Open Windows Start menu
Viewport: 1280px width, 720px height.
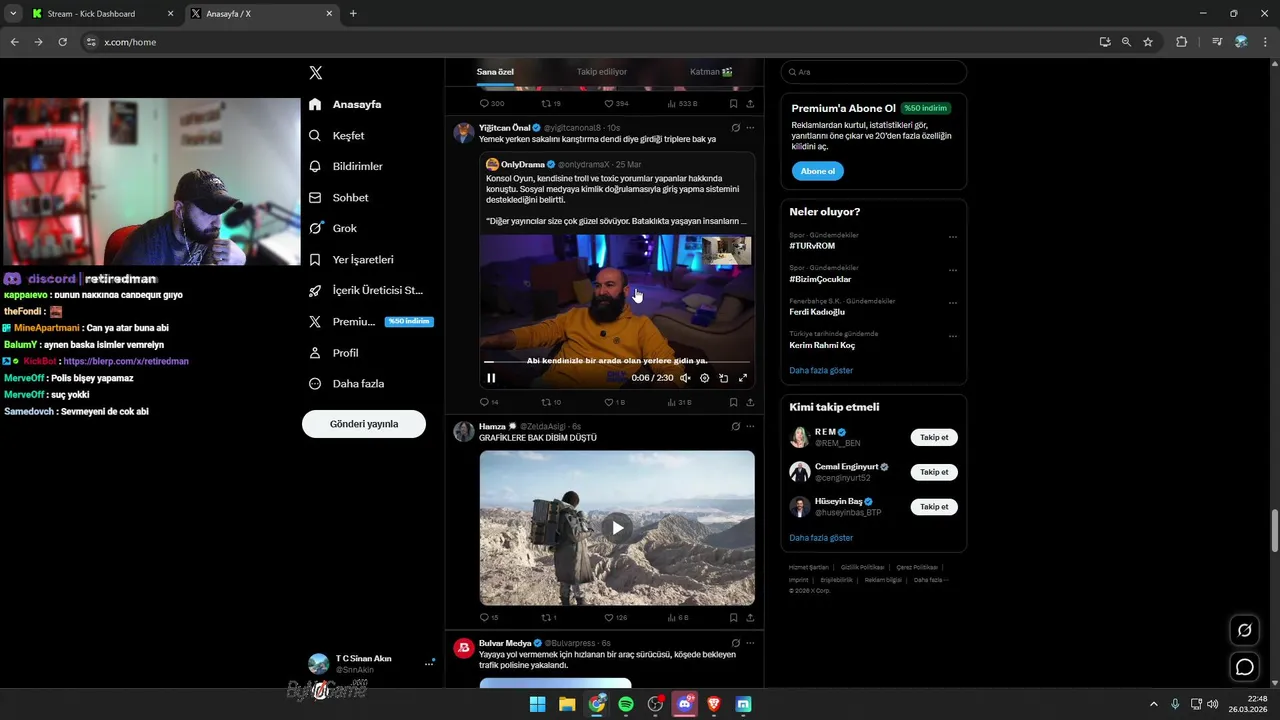pos(537,704)
